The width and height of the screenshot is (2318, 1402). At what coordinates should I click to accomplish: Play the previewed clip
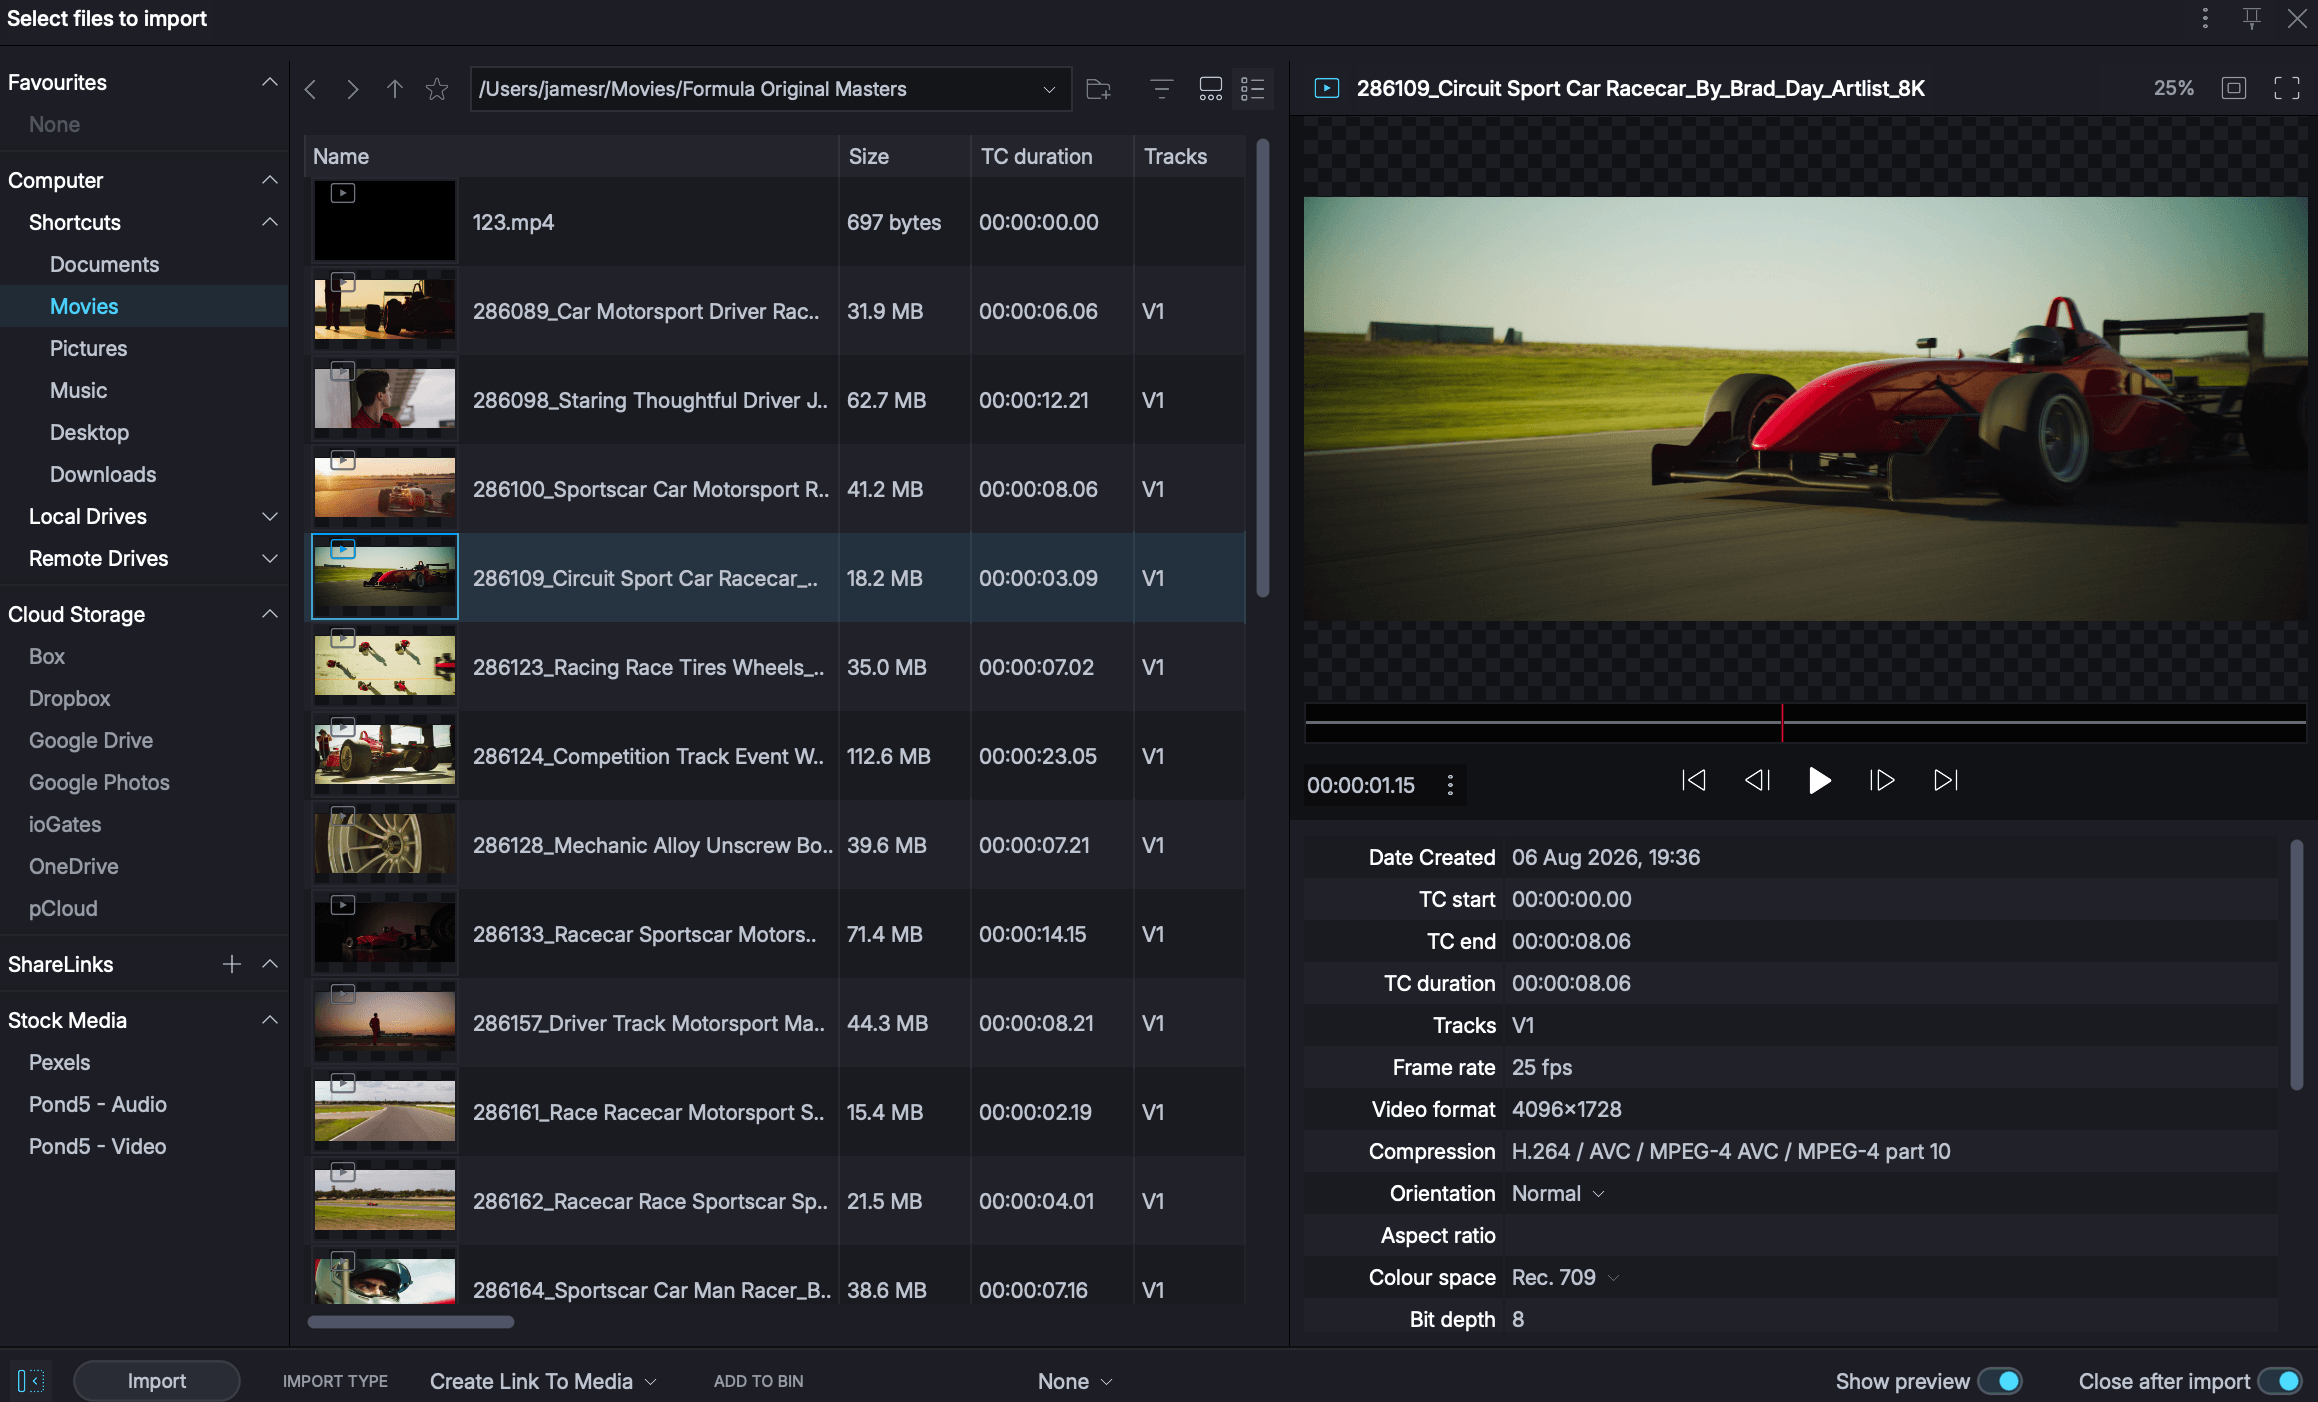[x=1820, y=780]
